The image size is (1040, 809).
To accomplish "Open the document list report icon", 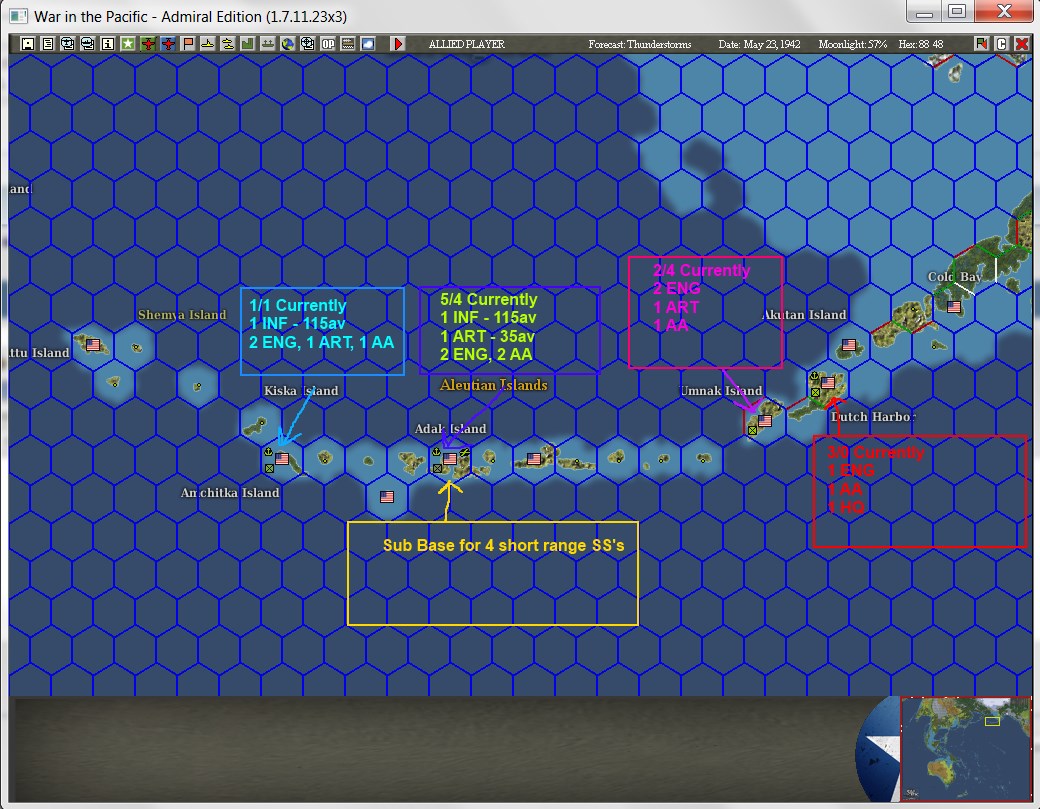I will click(48, 44).
